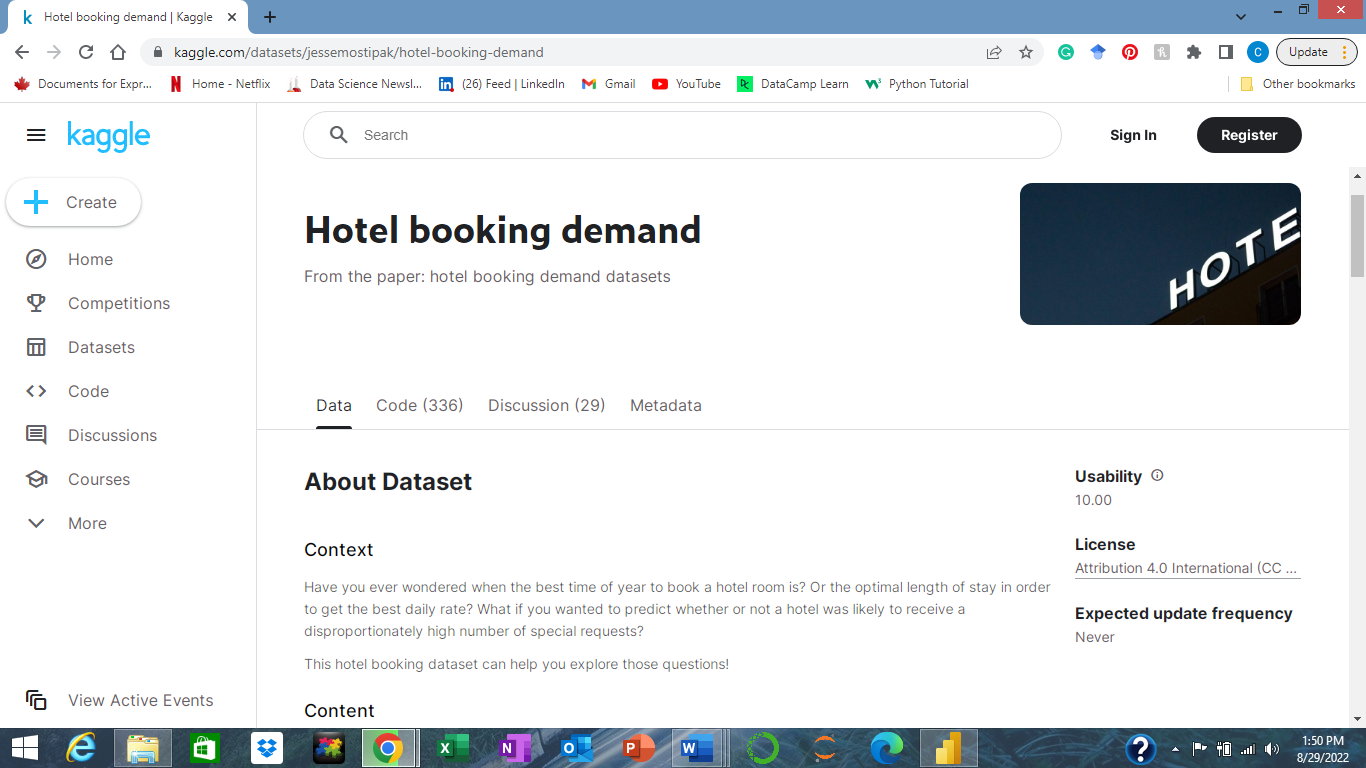This screenshot has width=1366, height=768.
Task: Select Courses in the sidebar
Action: tap(36, 479)
